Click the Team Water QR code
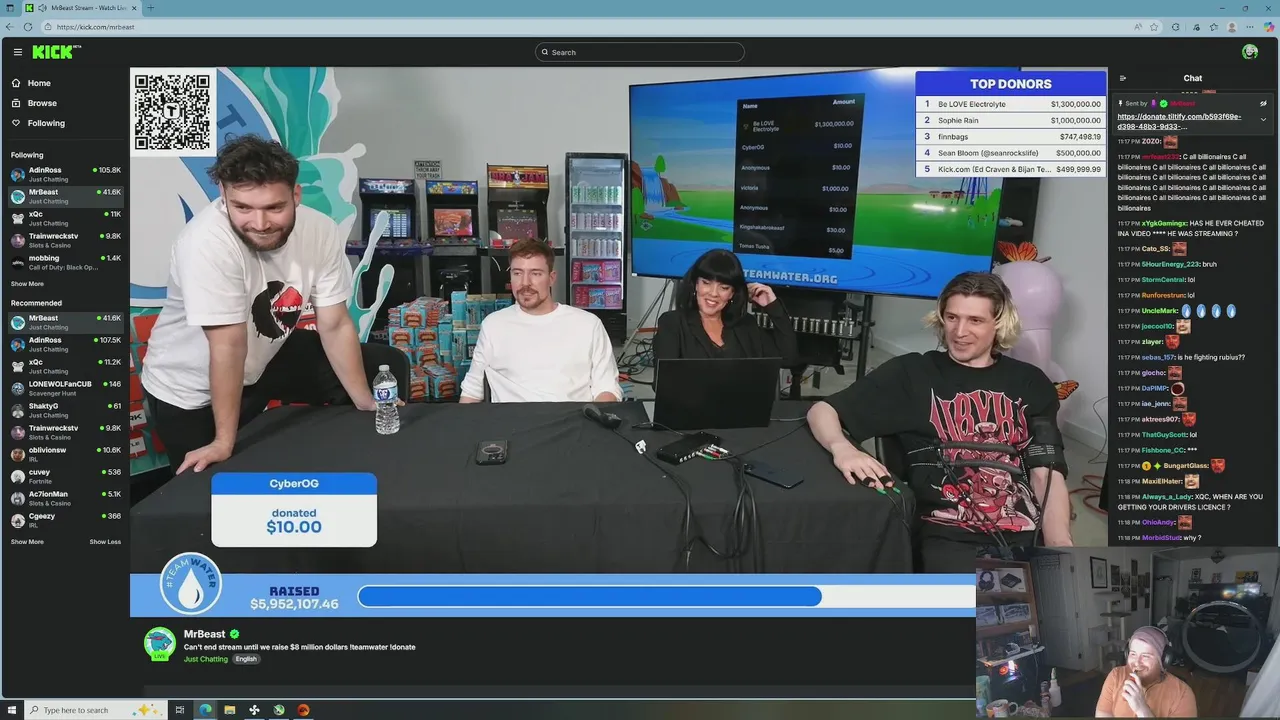Image resolution: width=1280 pixels, height=720 pixels. point(173,112)
